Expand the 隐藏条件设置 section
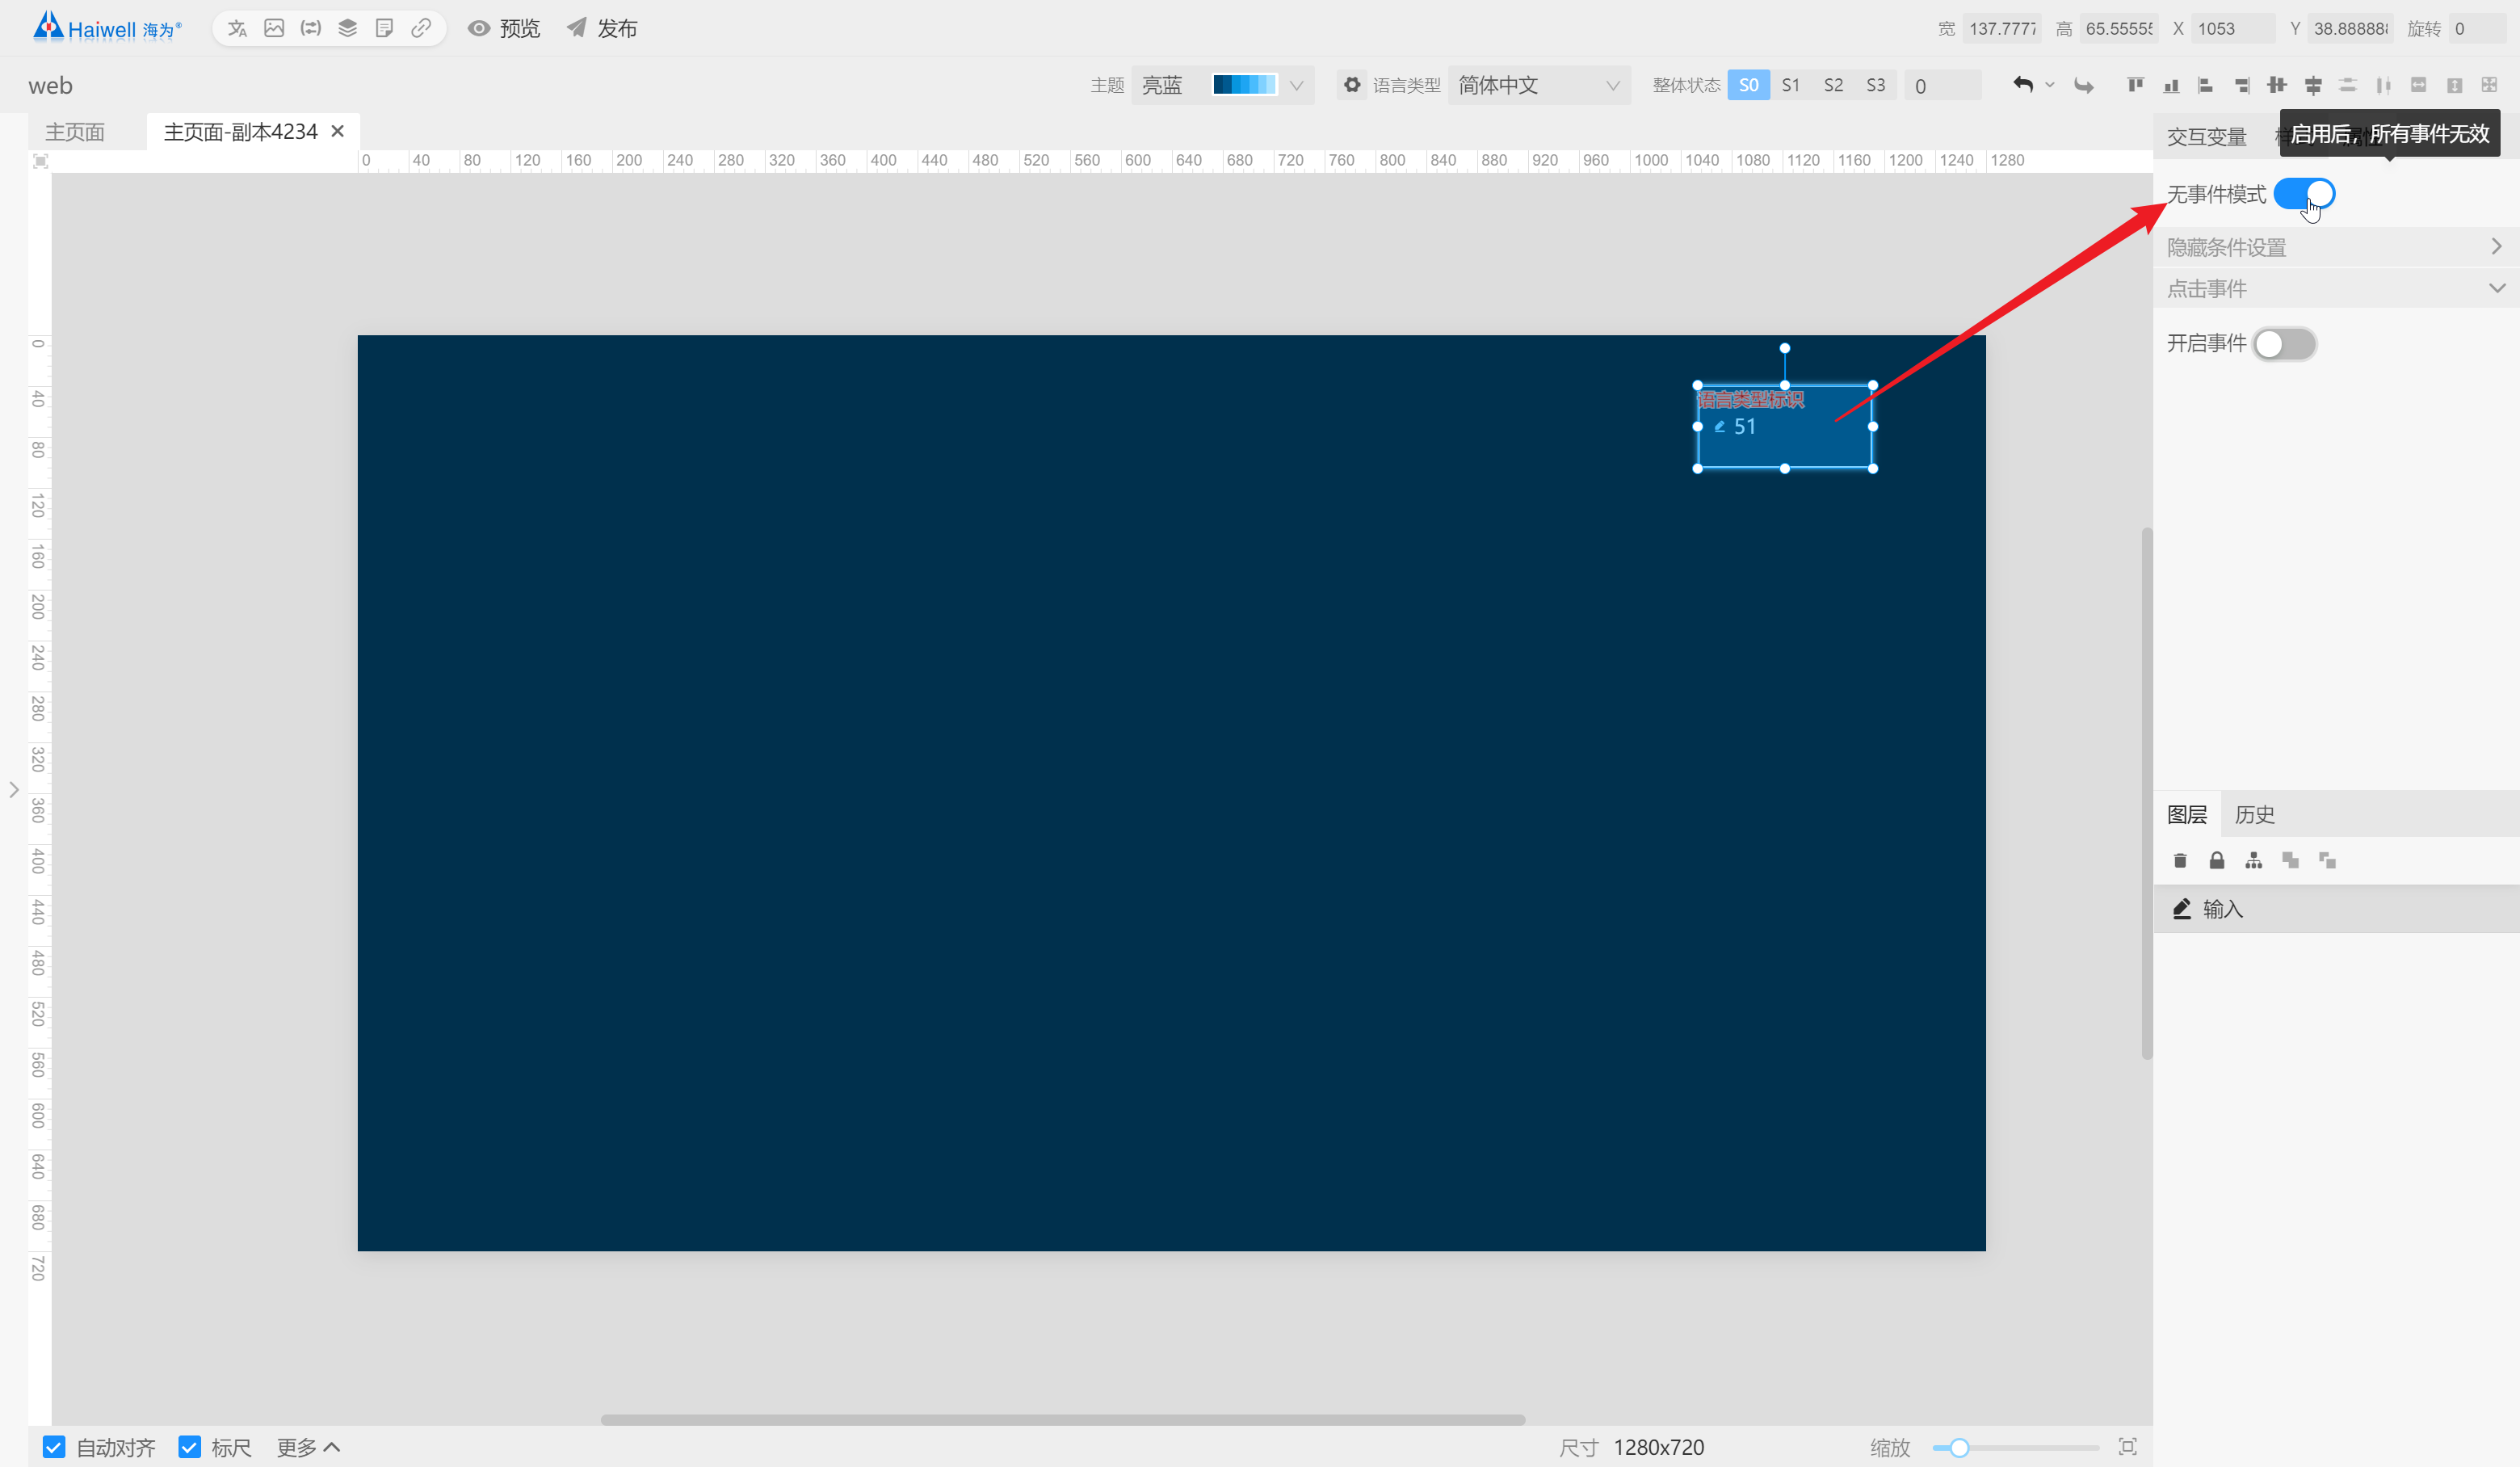 tap(2336, 247)
